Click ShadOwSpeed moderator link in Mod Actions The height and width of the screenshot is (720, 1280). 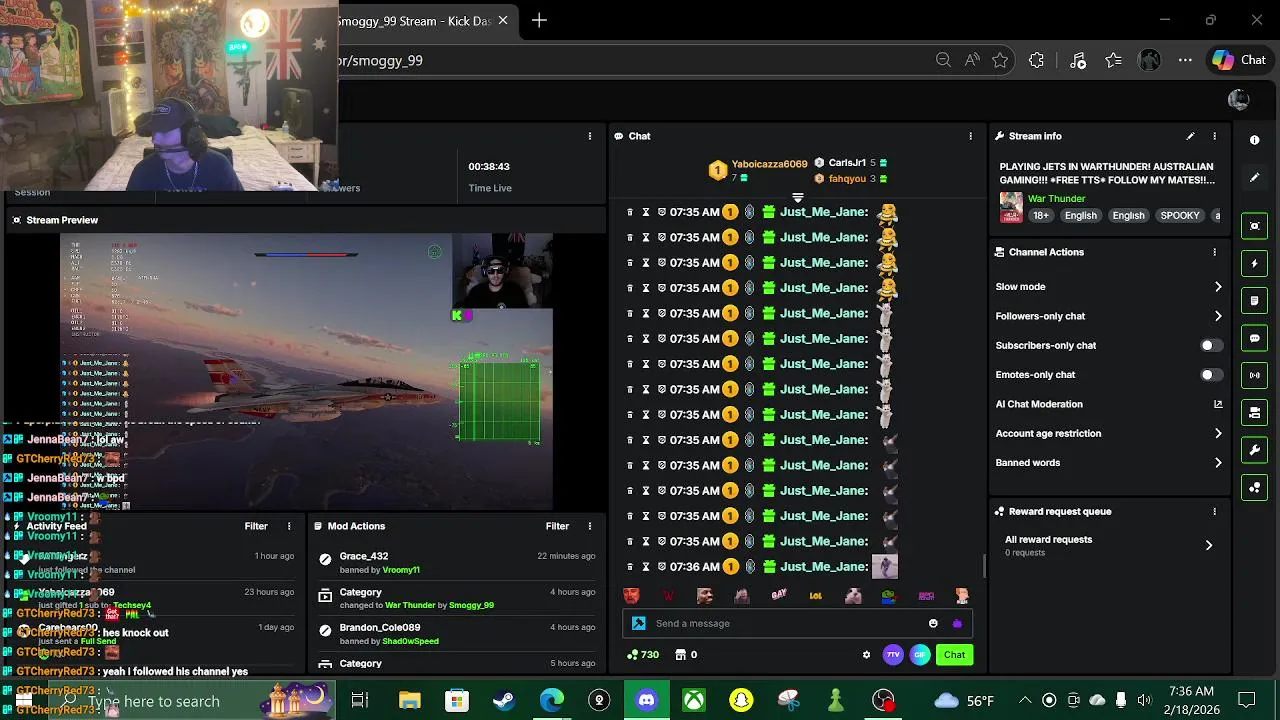click(x=410, y=641)
